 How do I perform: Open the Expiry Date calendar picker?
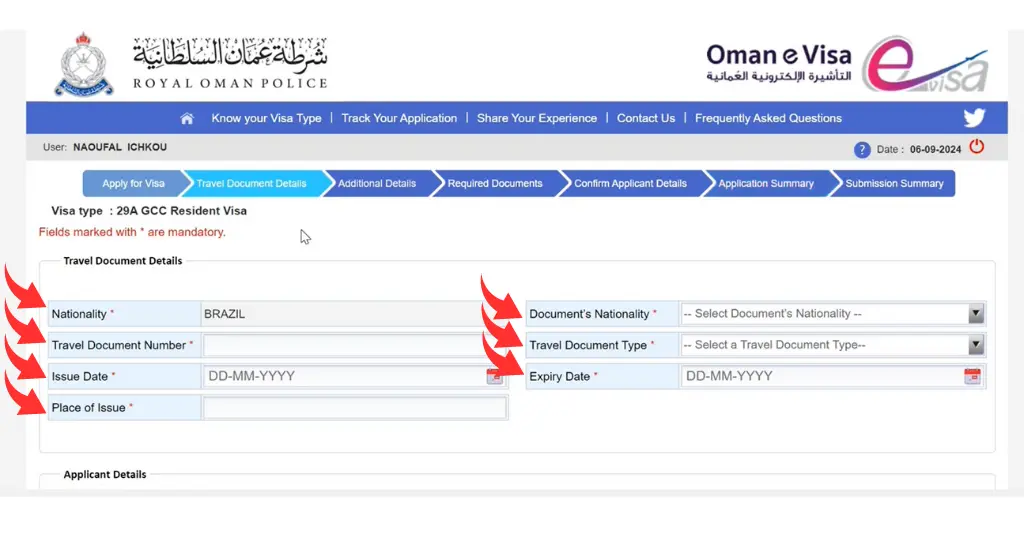click(x=972, y=376)
